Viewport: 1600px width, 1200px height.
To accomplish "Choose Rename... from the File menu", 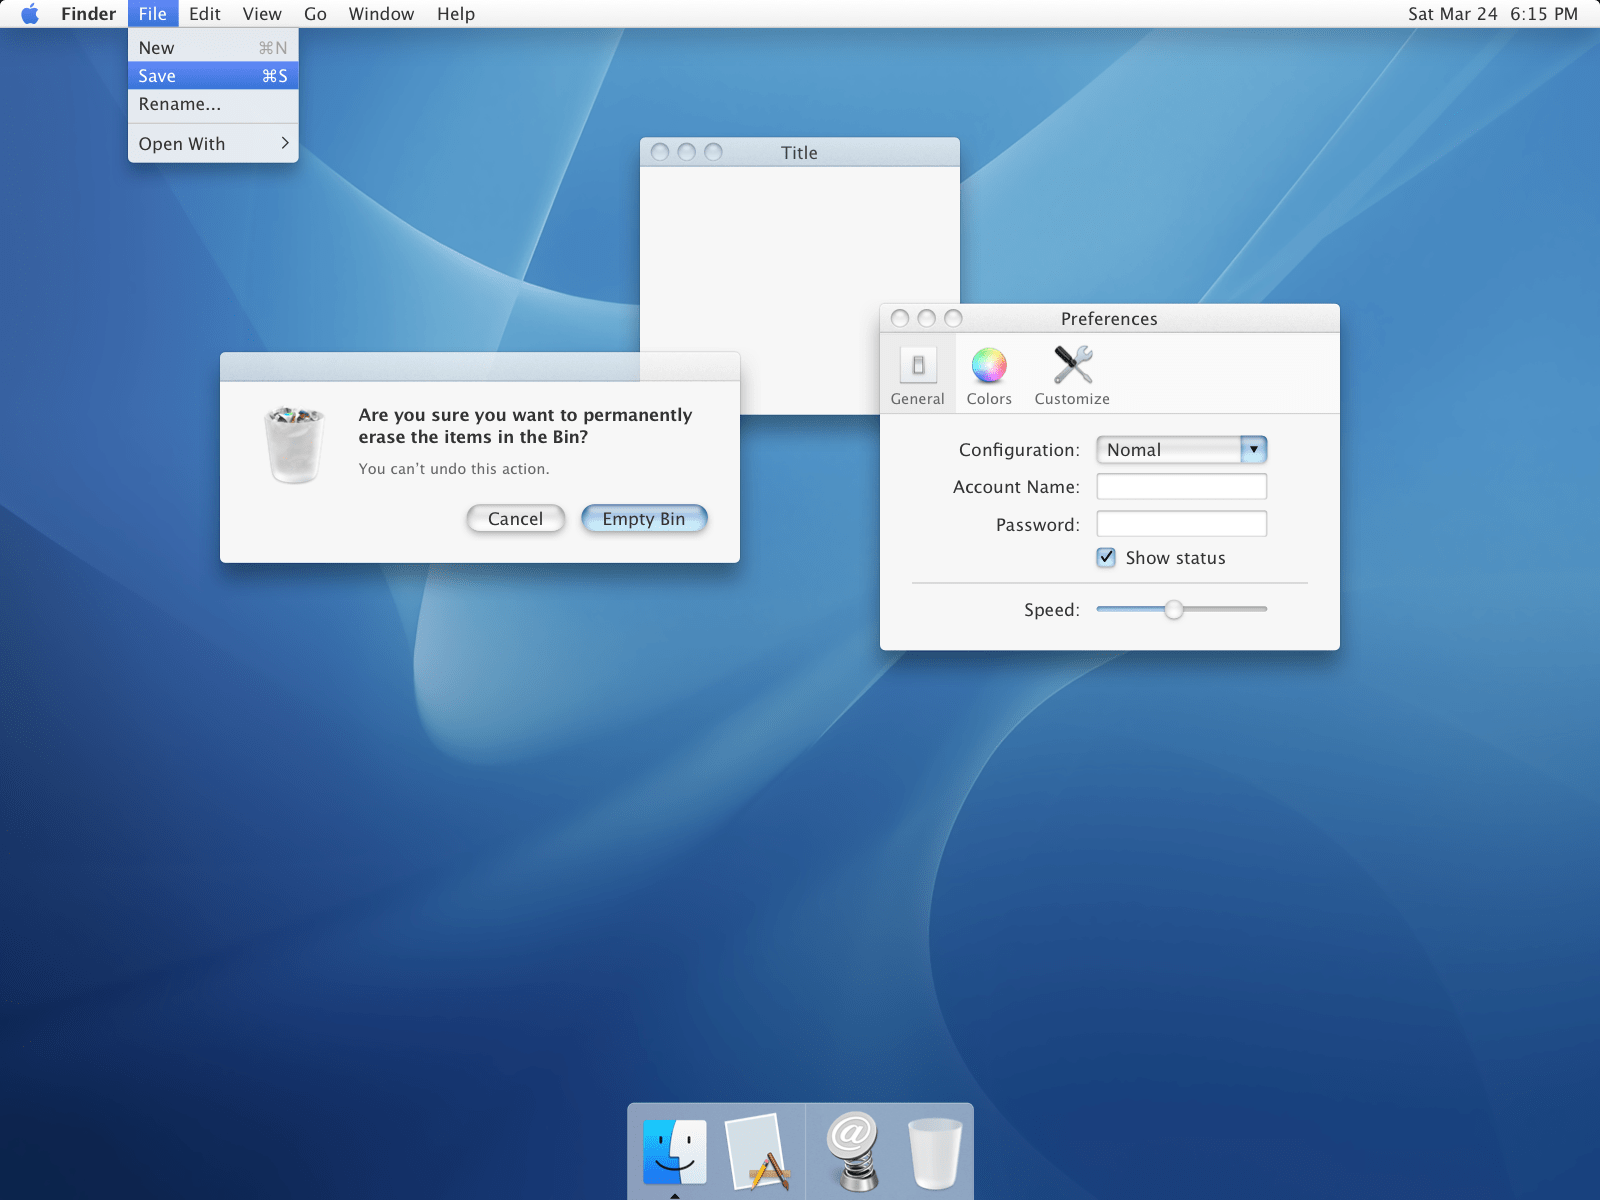I will (x=213, y=104).
